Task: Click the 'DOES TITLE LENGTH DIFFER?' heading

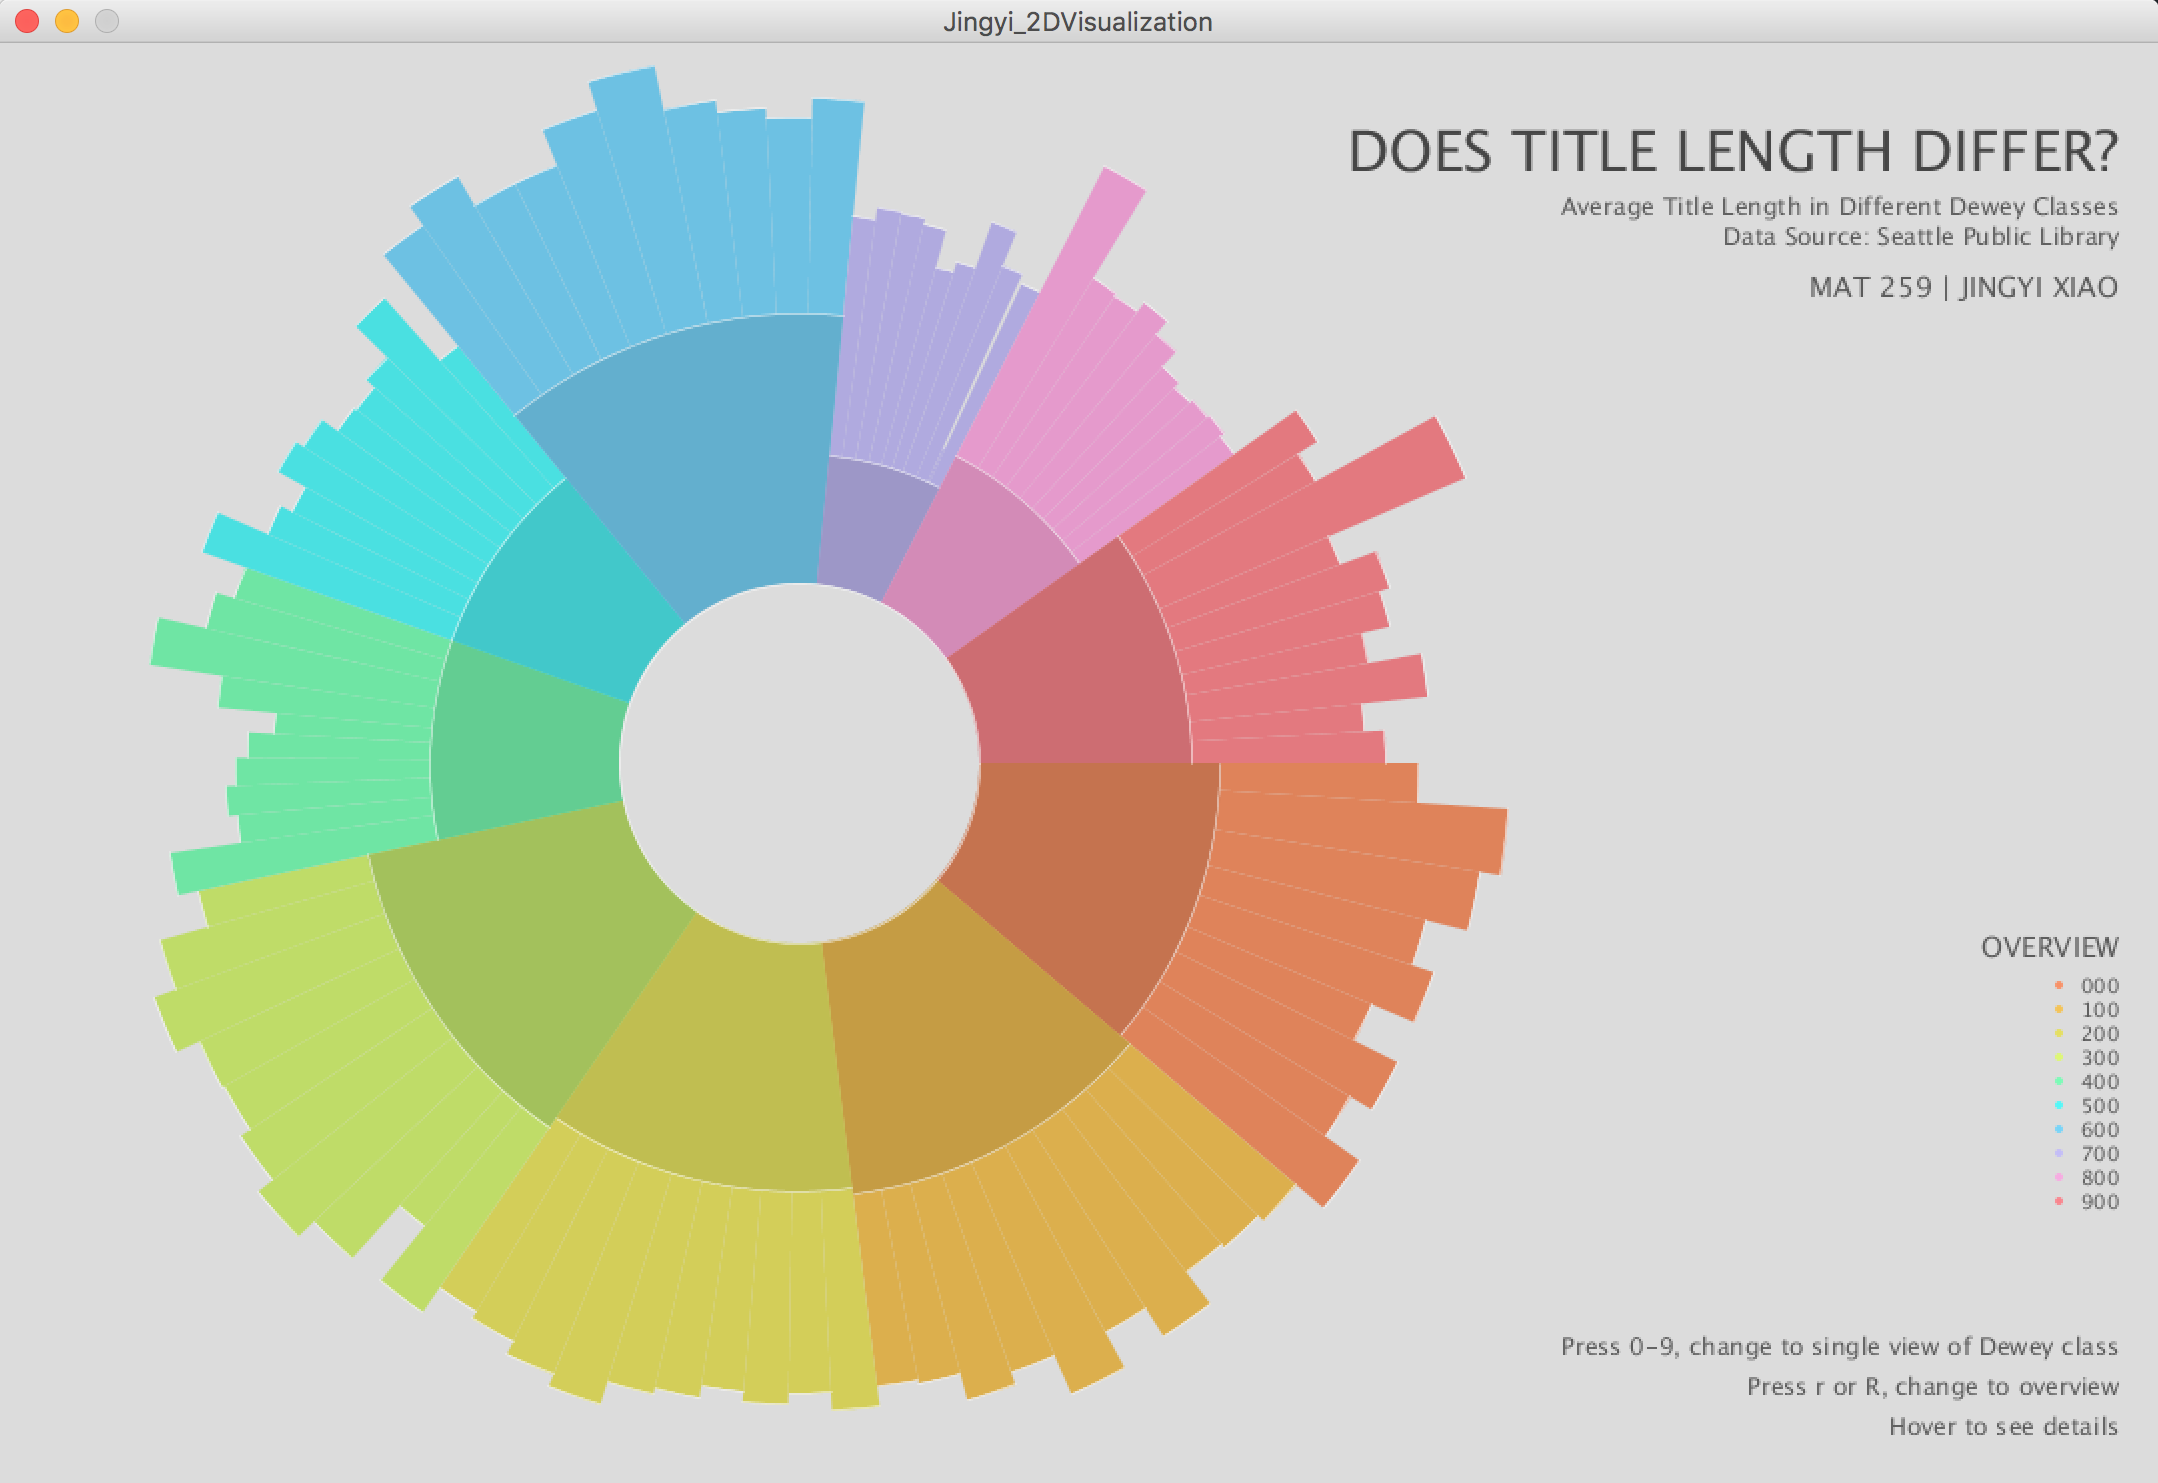Action: coord(1732,153)
